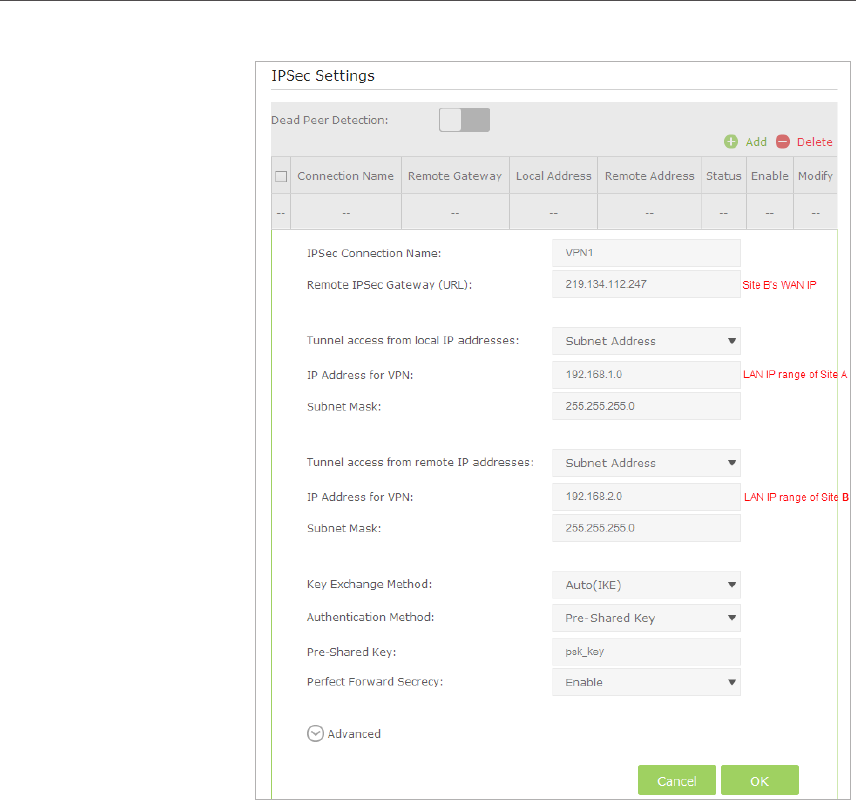The height and width of the screenshot is (800, 856).
Task: Check the select-all checkbox in table header
Action: point(281,176)
